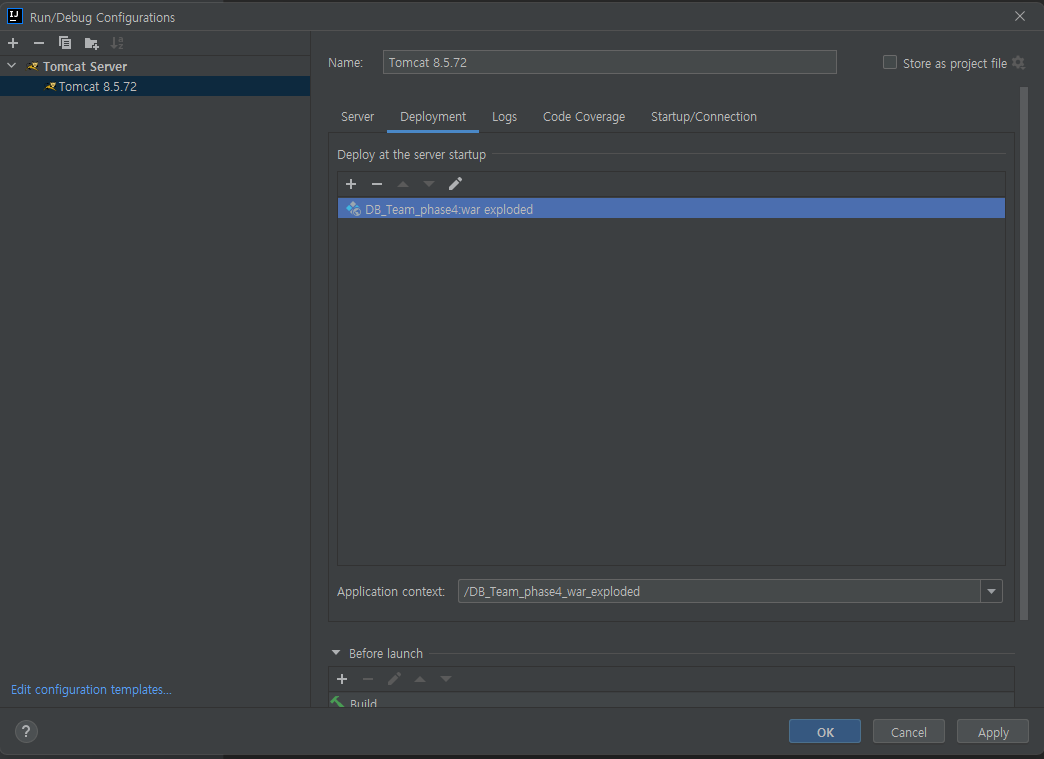The image size is (1044, 759).
Task: Click the Name input field
Action: point(609,63)
